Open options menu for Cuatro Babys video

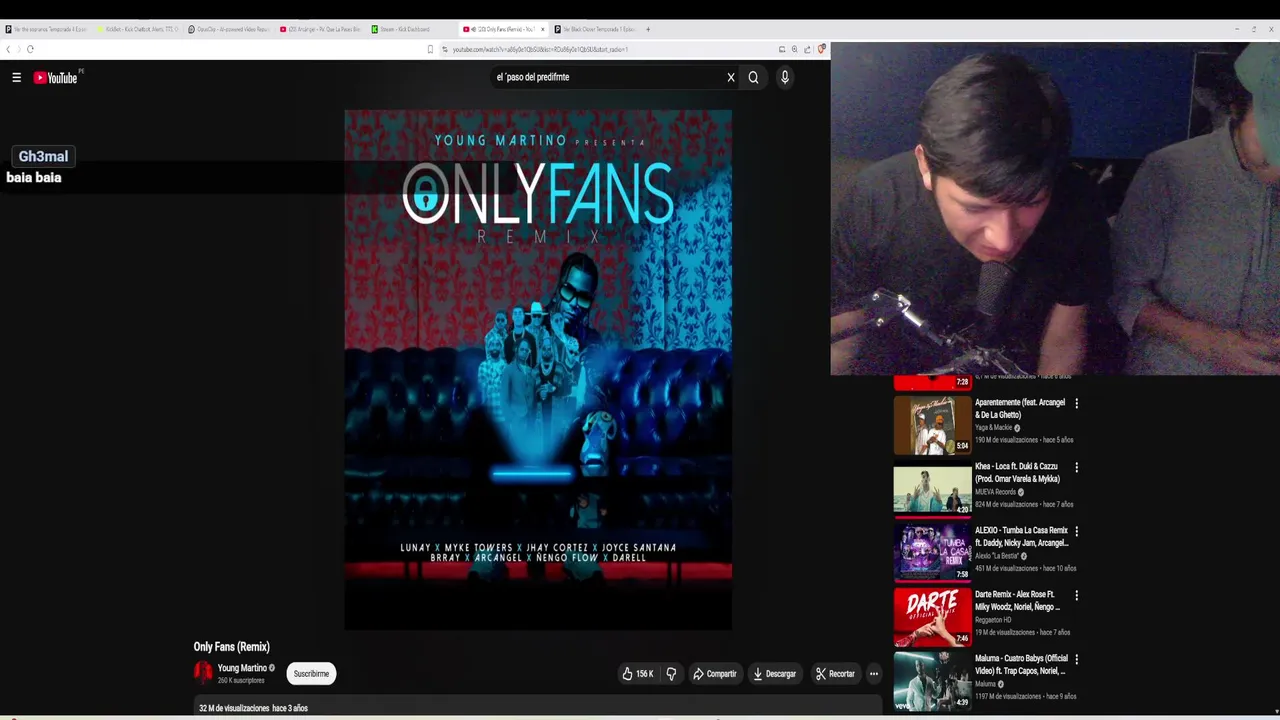pyautogui.click(x=1076, y=659)
